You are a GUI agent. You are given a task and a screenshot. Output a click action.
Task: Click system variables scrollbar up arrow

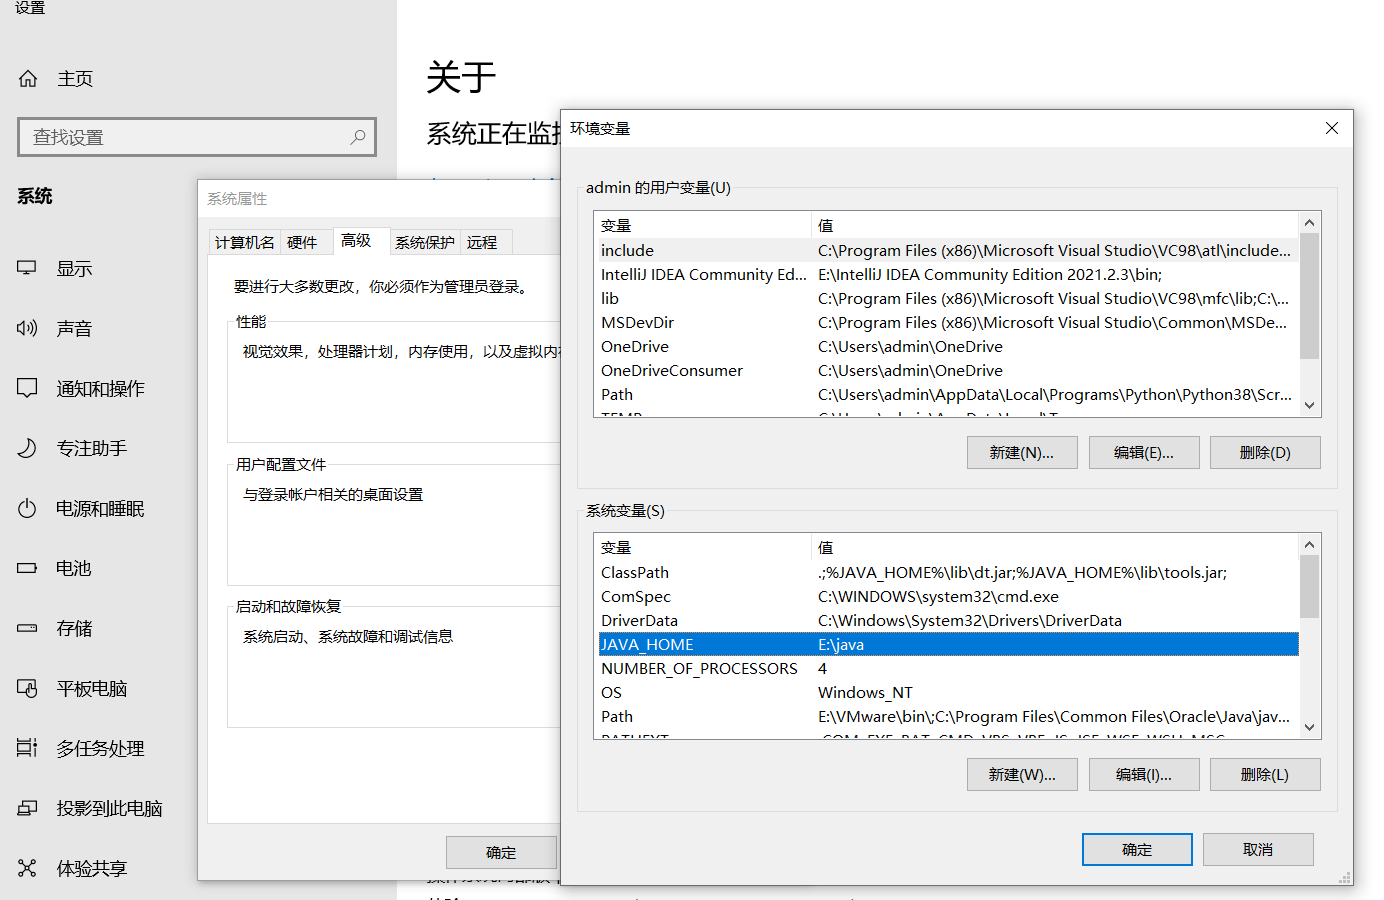pyautogui.click(x=1309, y=544)
